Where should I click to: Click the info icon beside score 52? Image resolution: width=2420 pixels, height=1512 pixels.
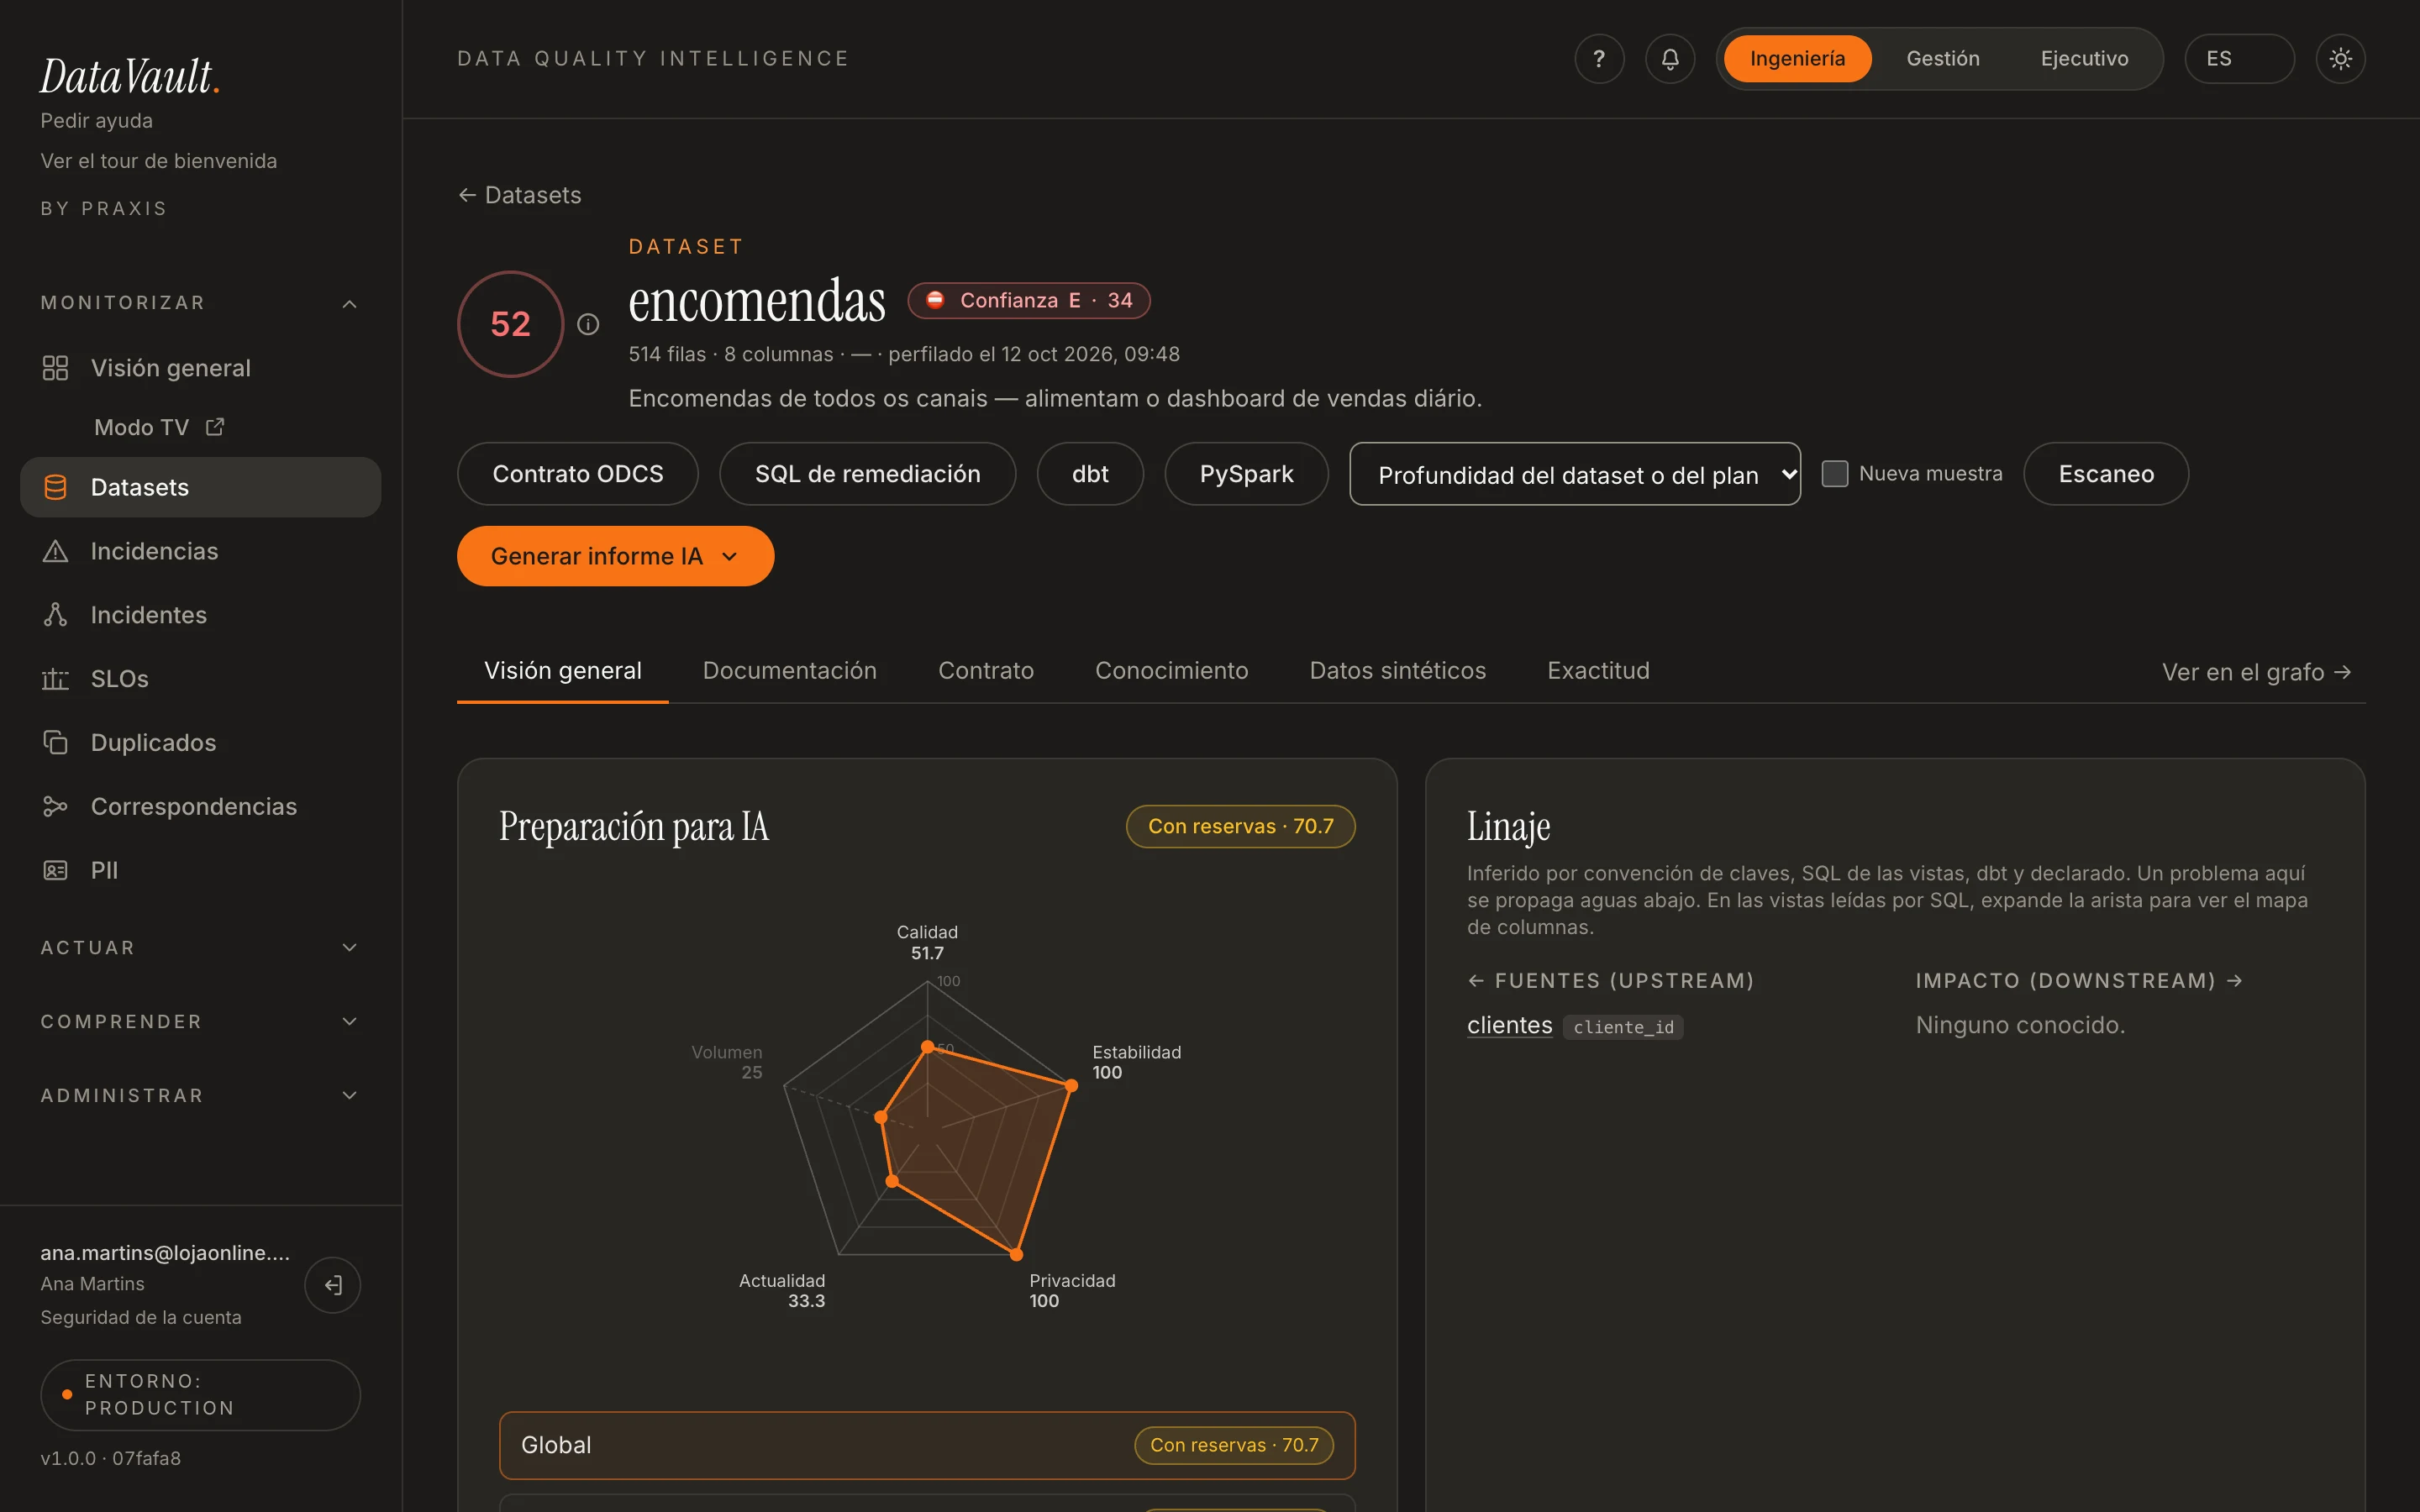[588, 324]
